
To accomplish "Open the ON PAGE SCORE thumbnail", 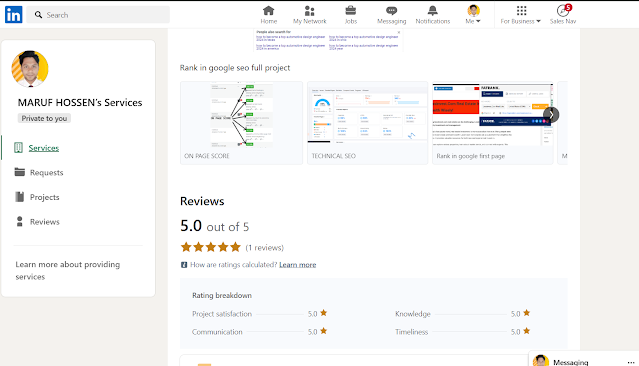I will point(241,123).
